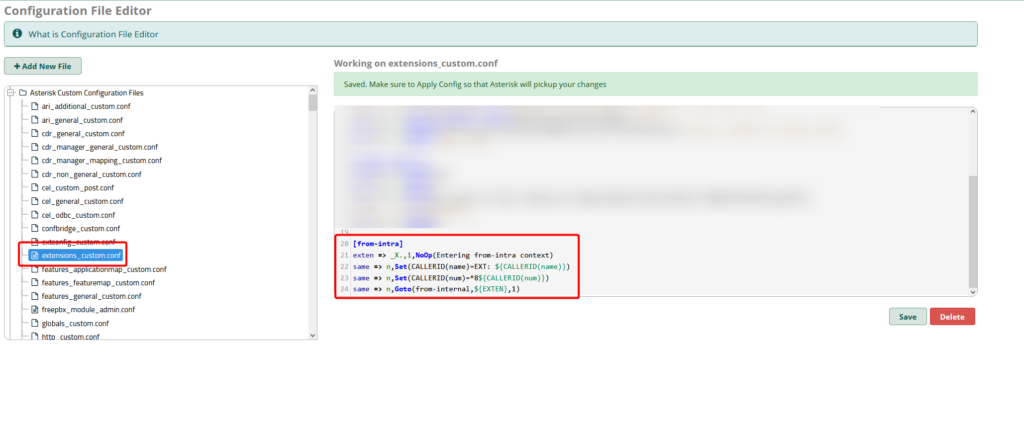Click the info icon beside What is Configuration File Editor
This screenshot has height=427, width=1024.
click(17, 33)
